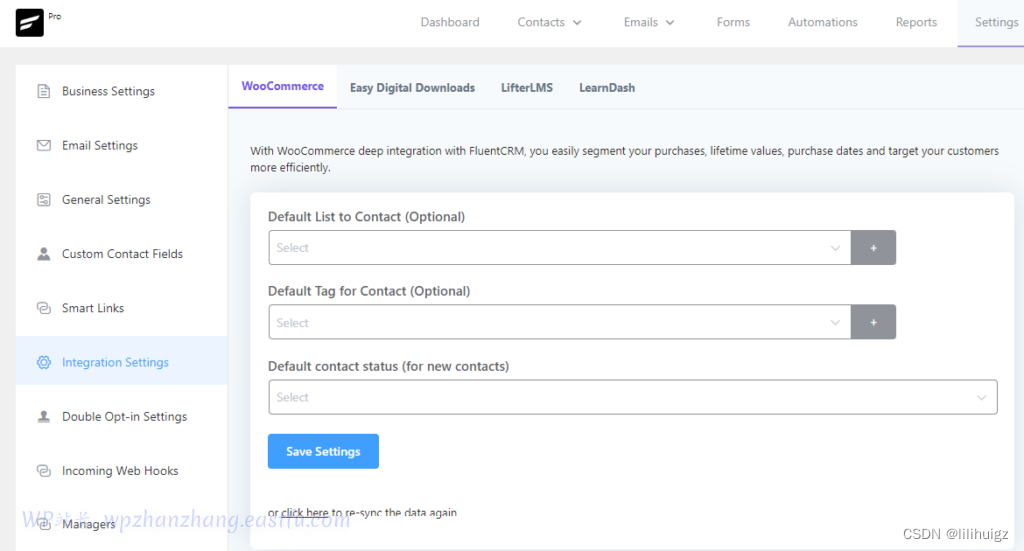This screenshot has width=1024, height=551.
Task: Click the chevron in the Default List select
Action: tap(835, 248)
